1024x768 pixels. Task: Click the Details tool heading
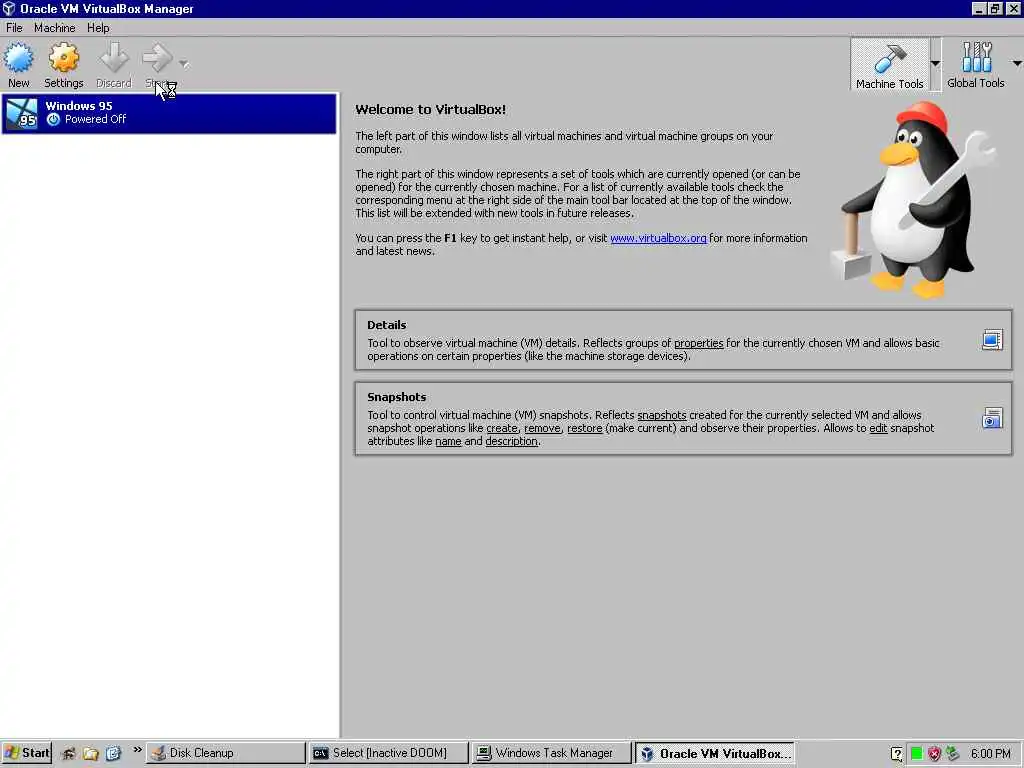[x=387, y=325]
